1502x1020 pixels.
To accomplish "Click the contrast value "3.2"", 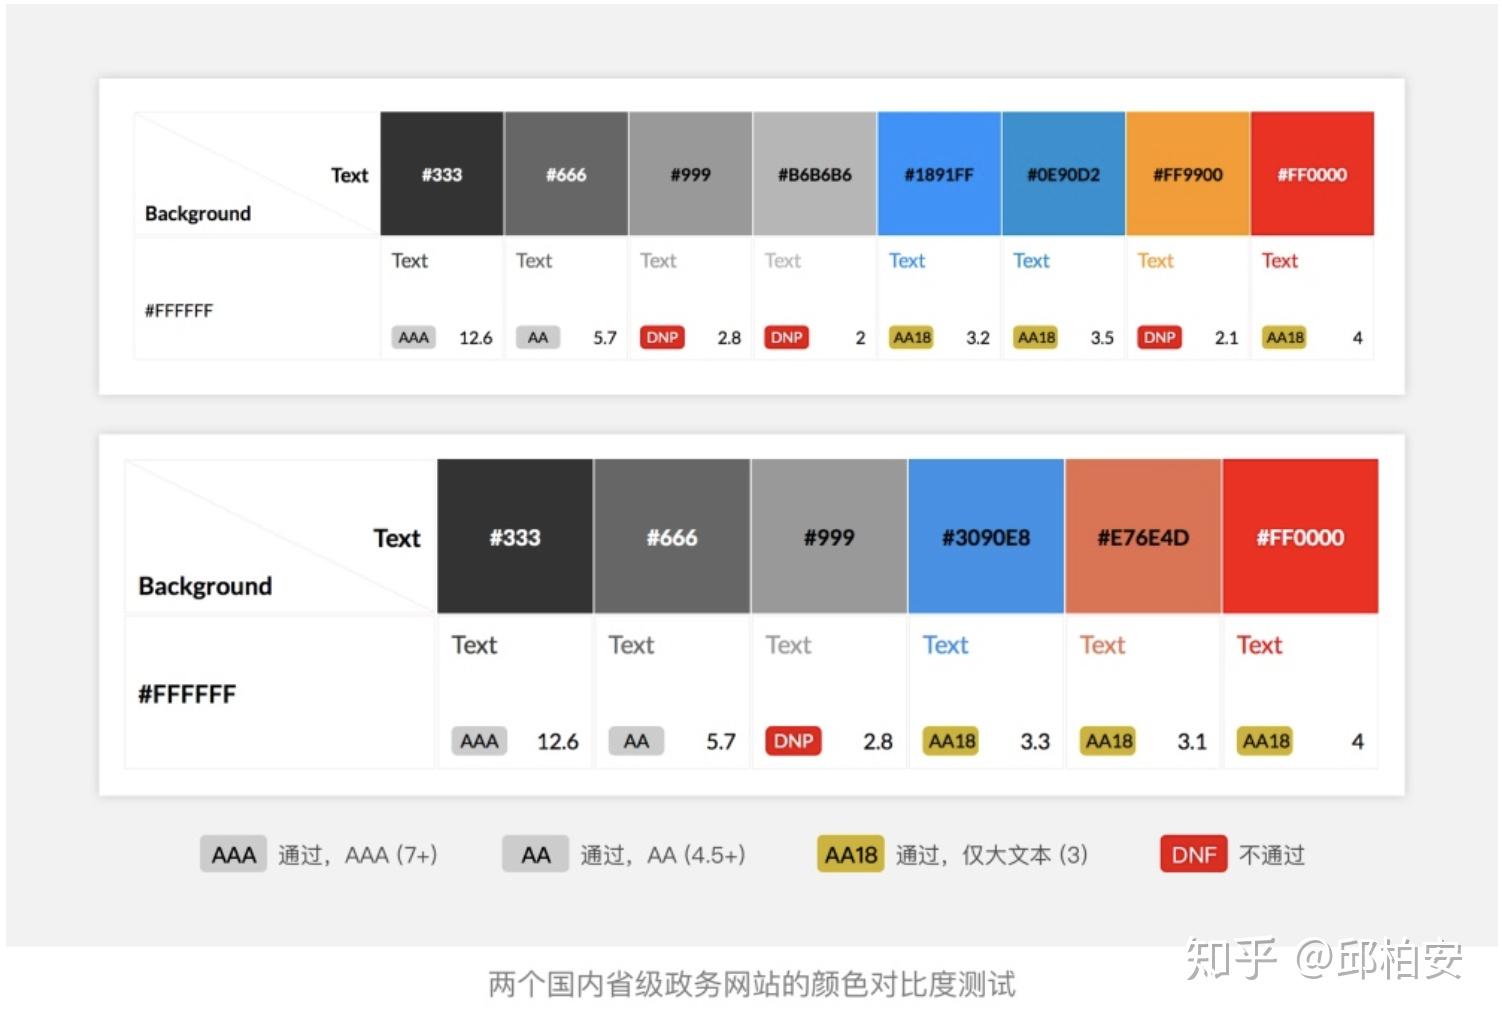I will 978,338.
